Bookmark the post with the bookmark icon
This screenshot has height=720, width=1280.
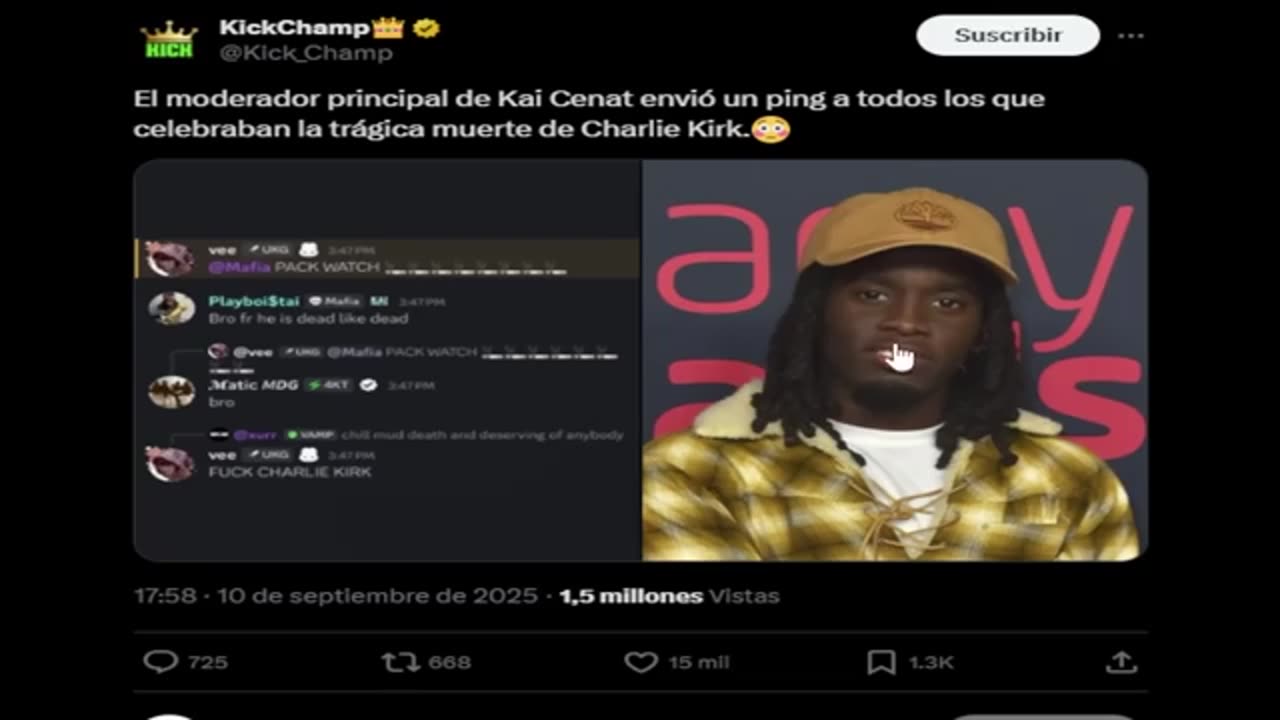click(881, 662)
